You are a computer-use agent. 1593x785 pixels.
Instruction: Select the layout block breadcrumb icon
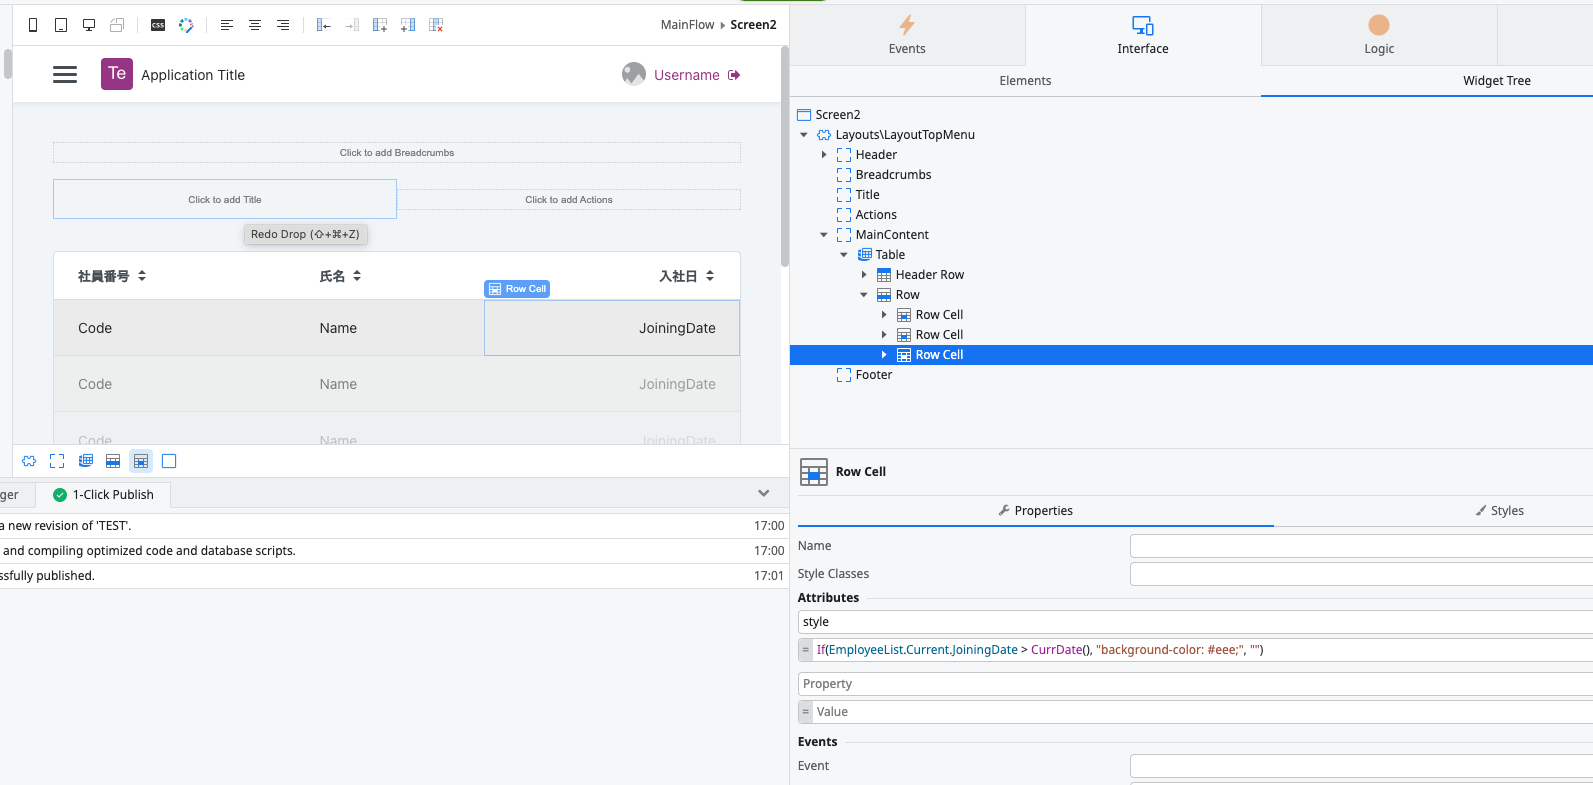29,461
